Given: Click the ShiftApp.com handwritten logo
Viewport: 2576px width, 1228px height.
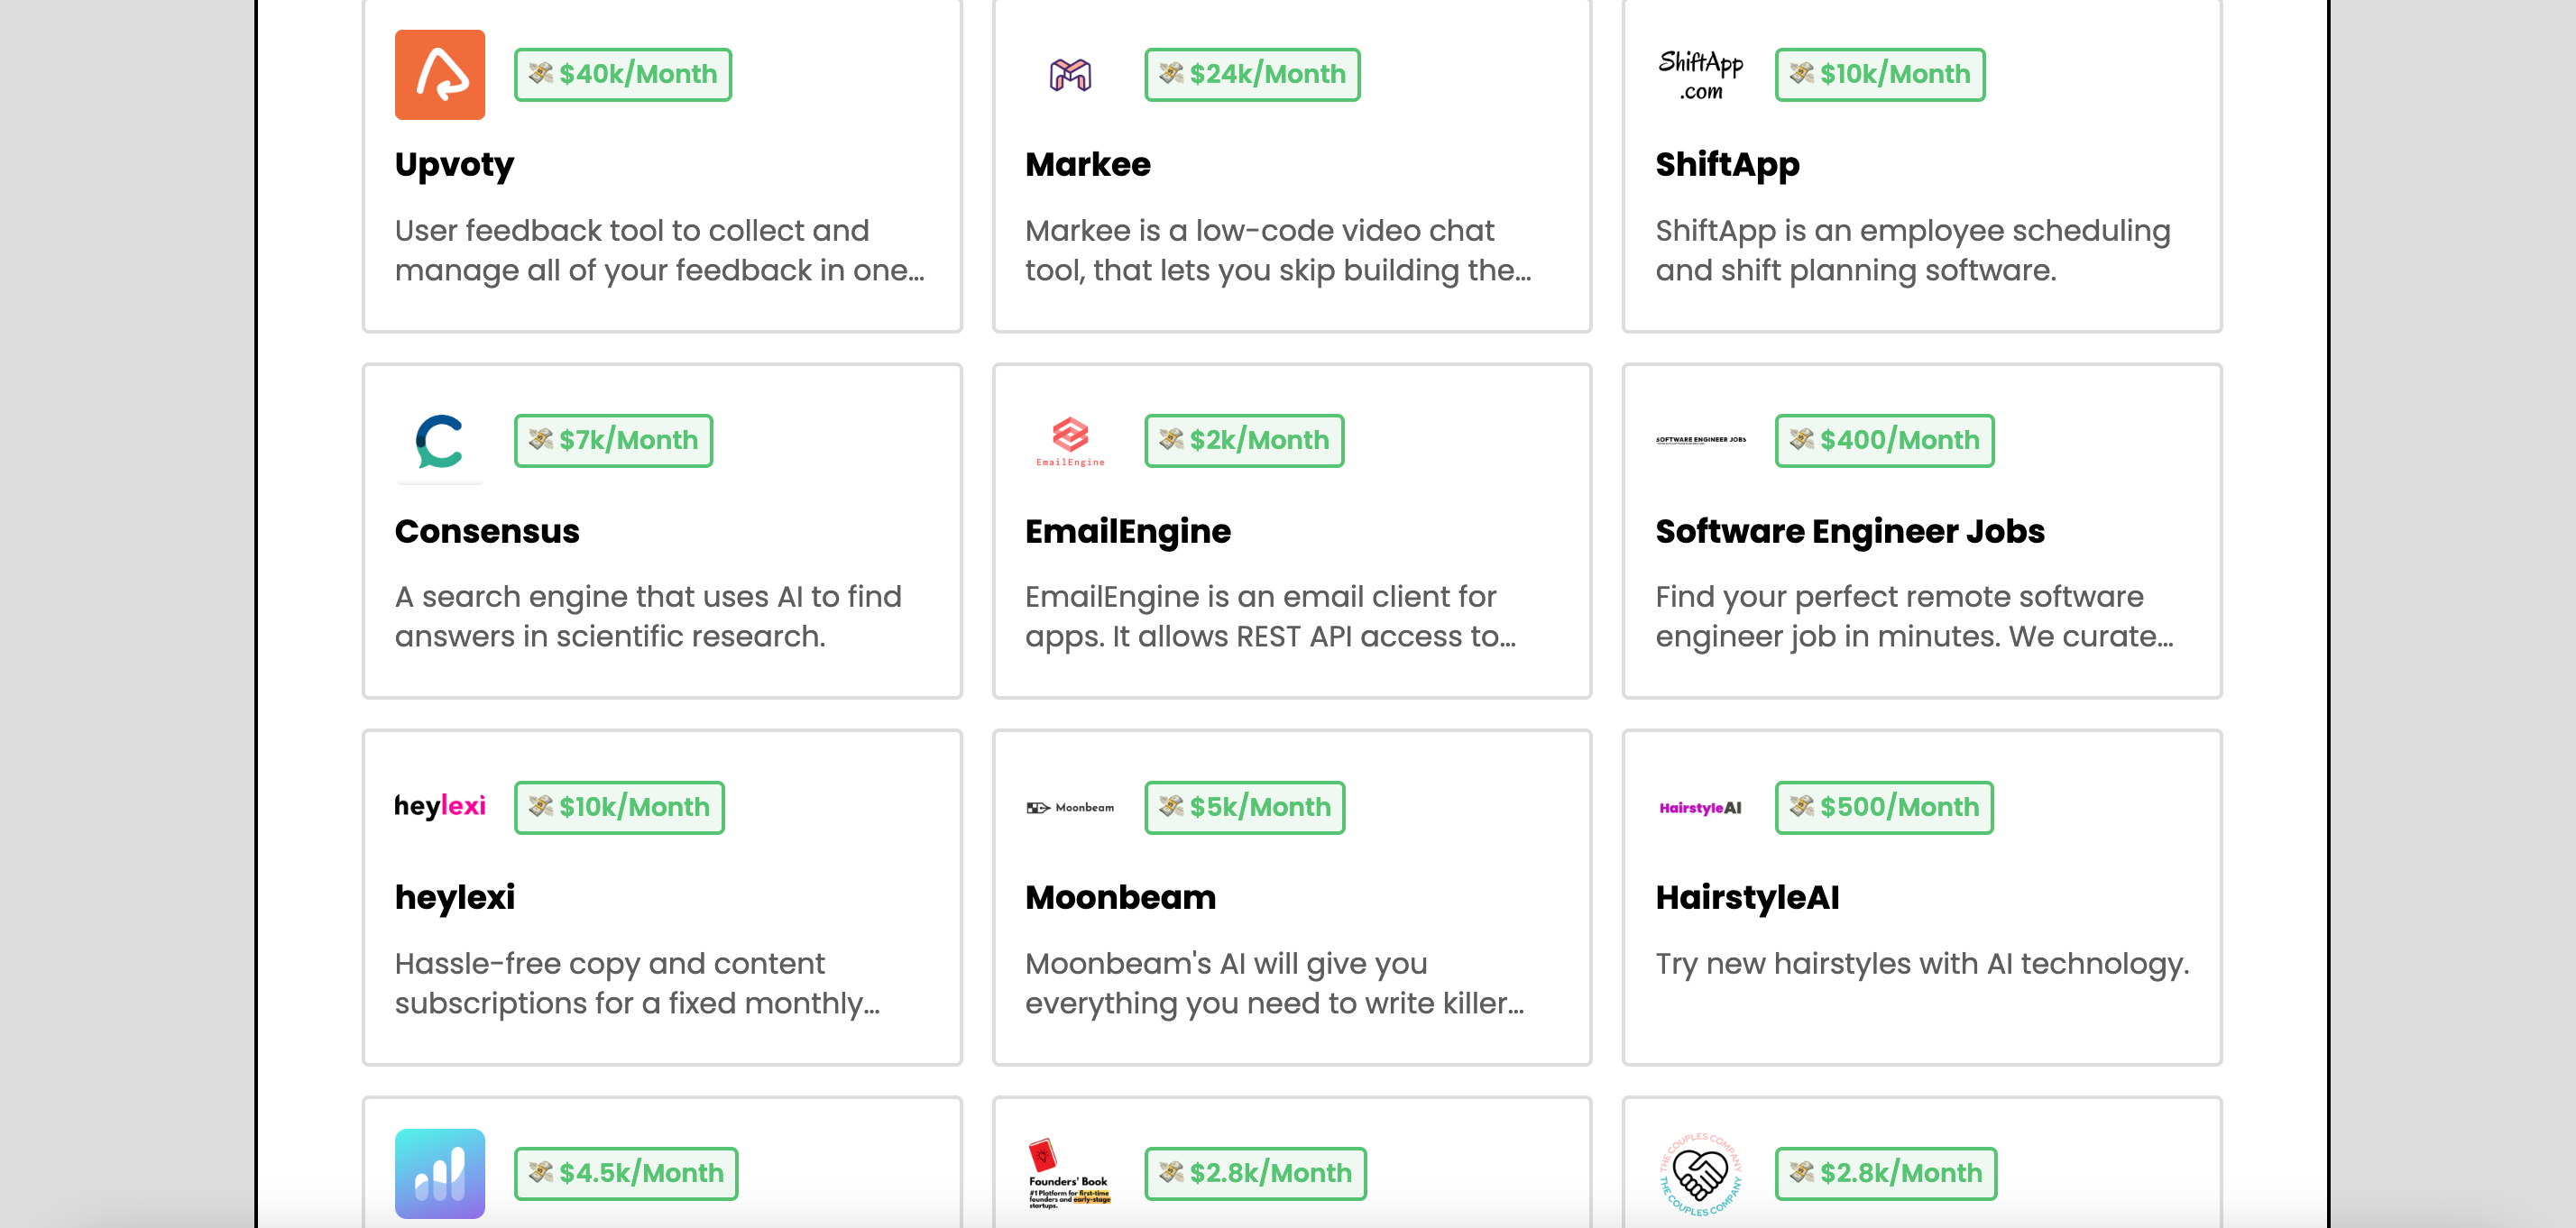Looking at the screenshot, I should click(1700, 75).
